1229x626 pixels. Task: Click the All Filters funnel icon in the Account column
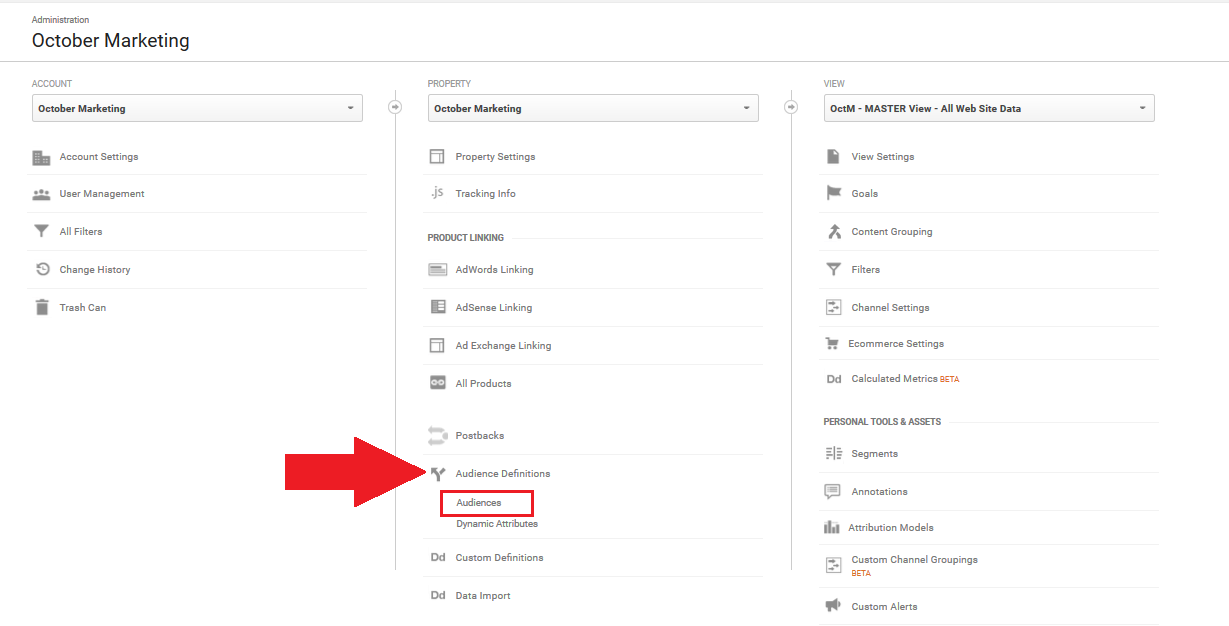point(41,231)
